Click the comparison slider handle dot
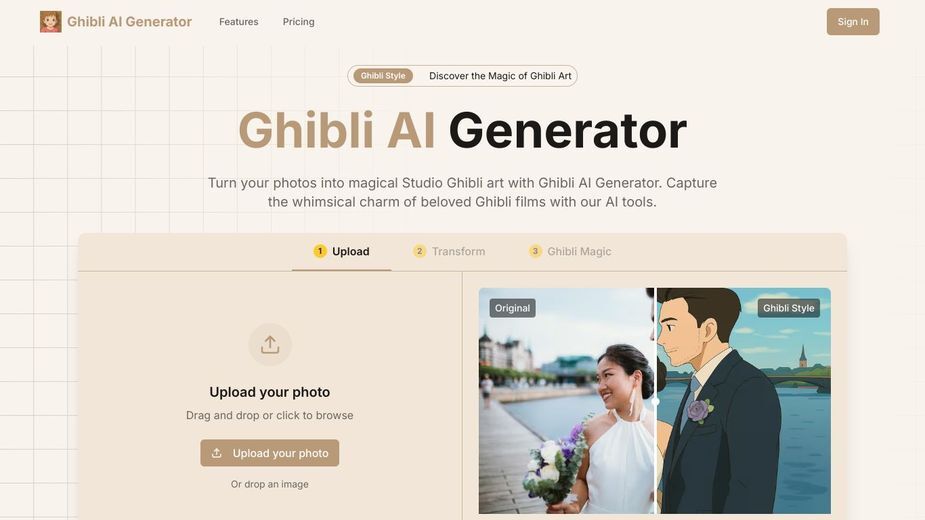Viewport: 925px width, 520px height. click(x=655, y=401)
